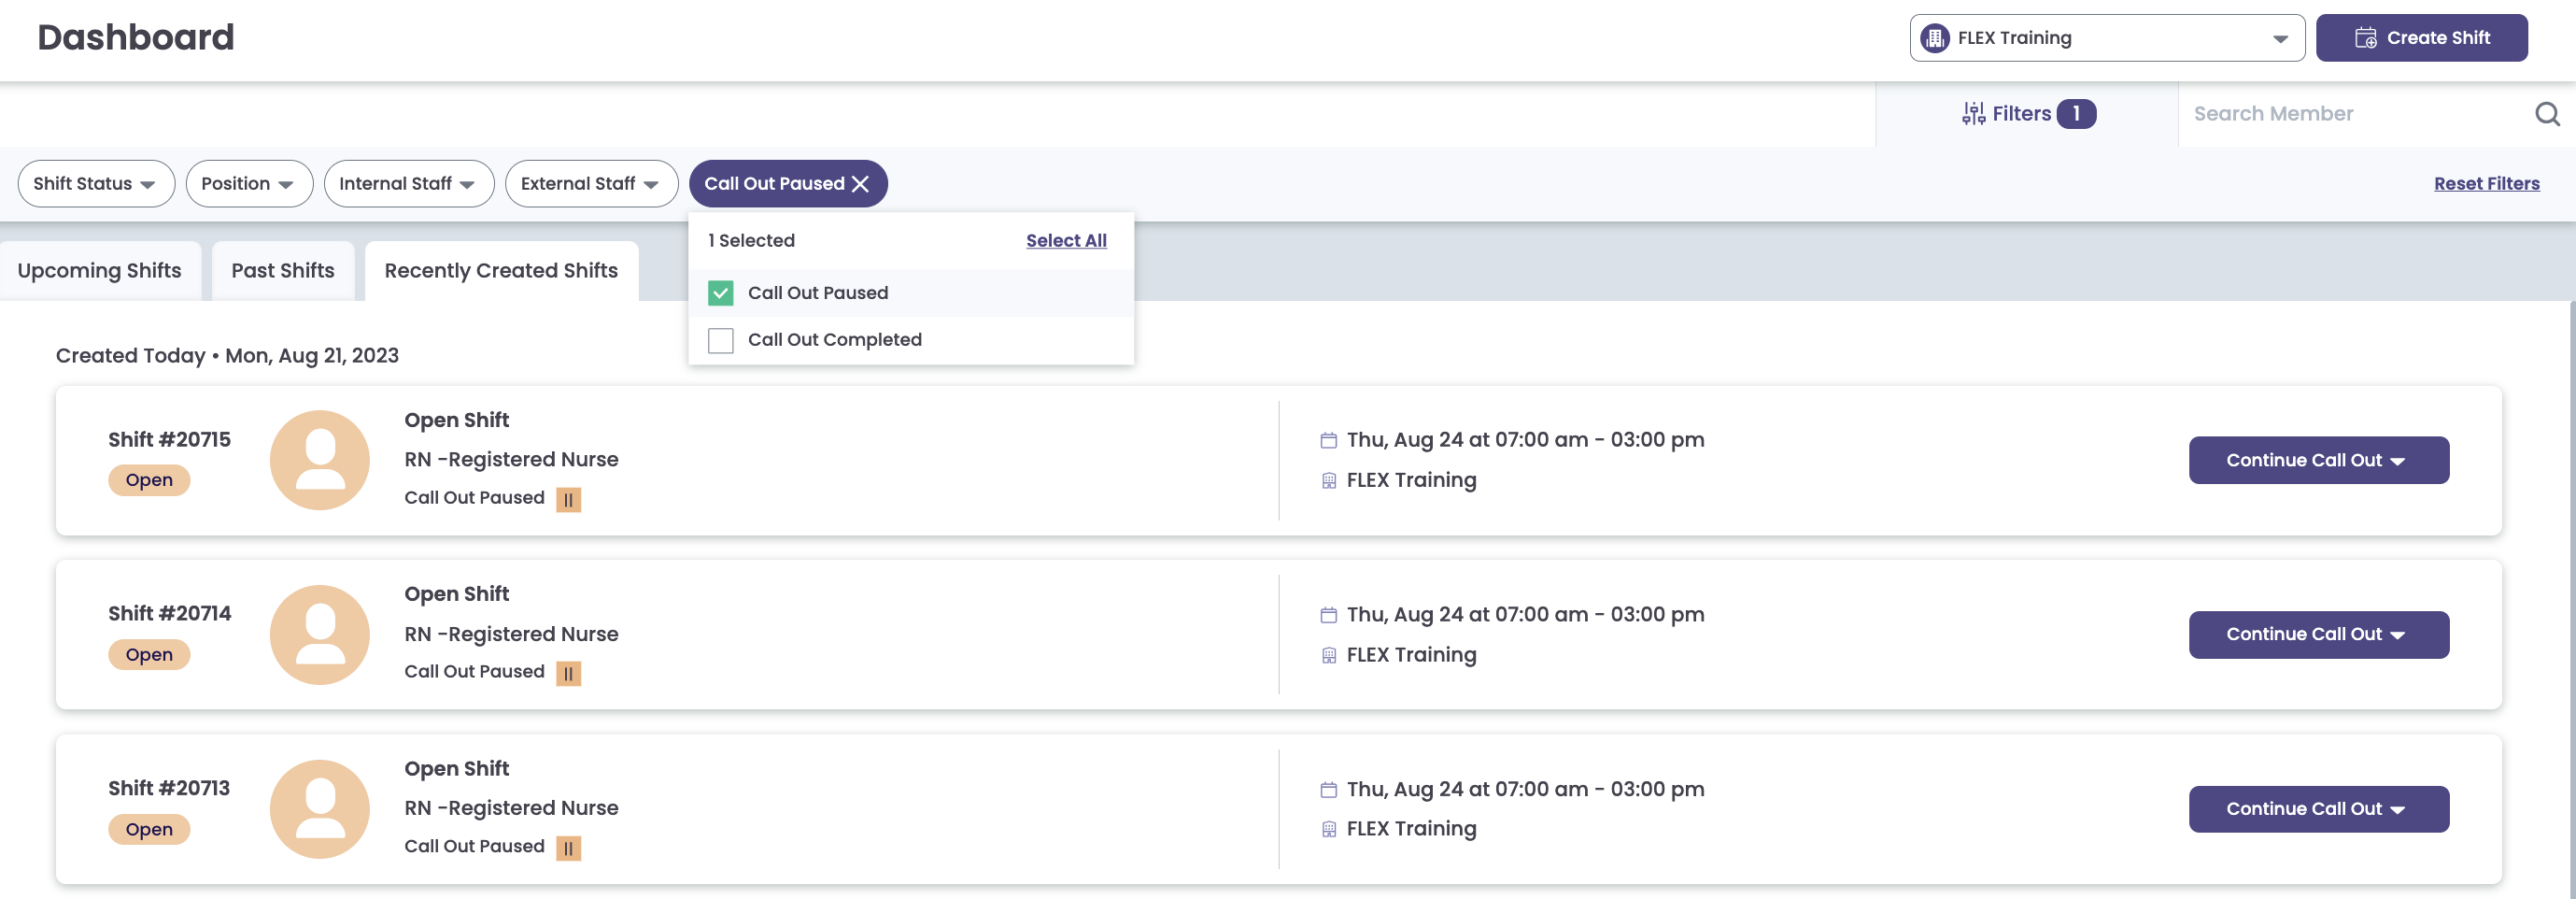The image size is (2576, 899).
Task: Click calendar icon in Shift #20715 row
Action: tap(1328, 440)
